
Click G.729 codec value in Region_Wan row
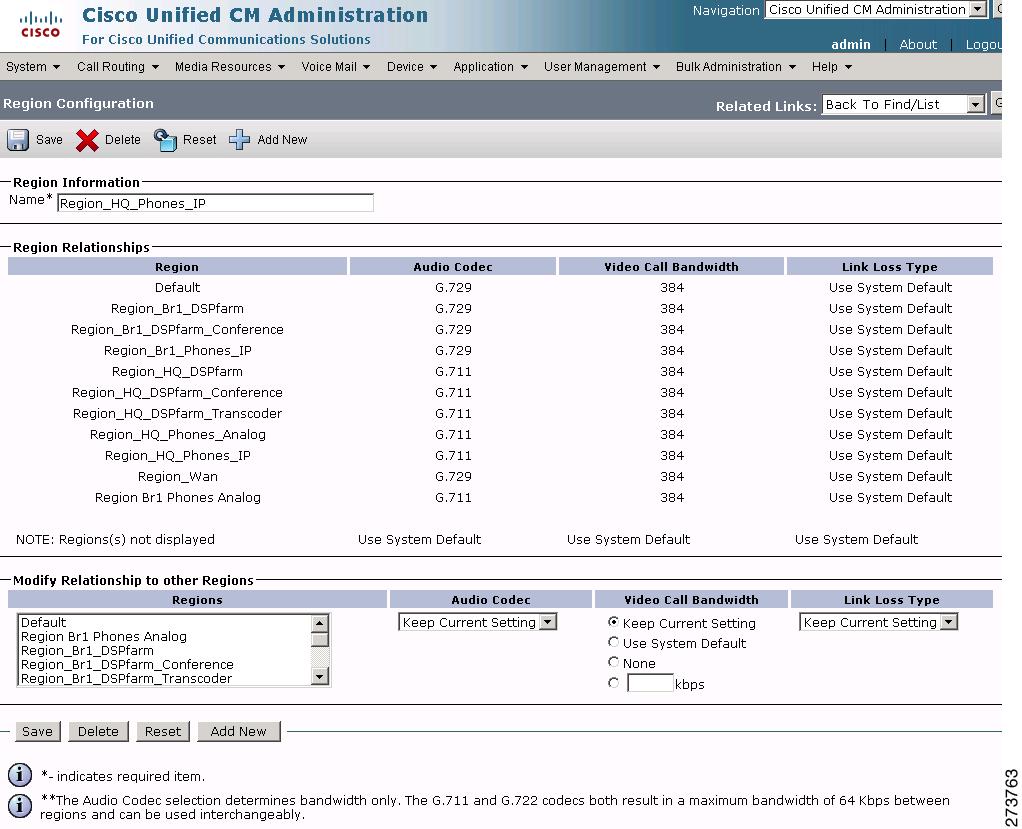[x=453, y=476]
